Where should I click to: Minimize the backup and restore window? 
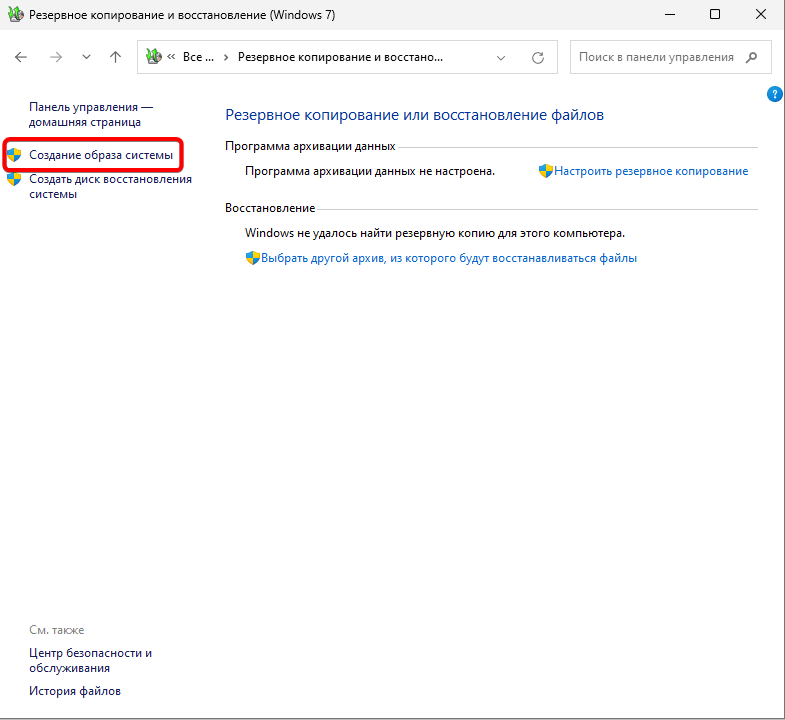coord(670,14)
